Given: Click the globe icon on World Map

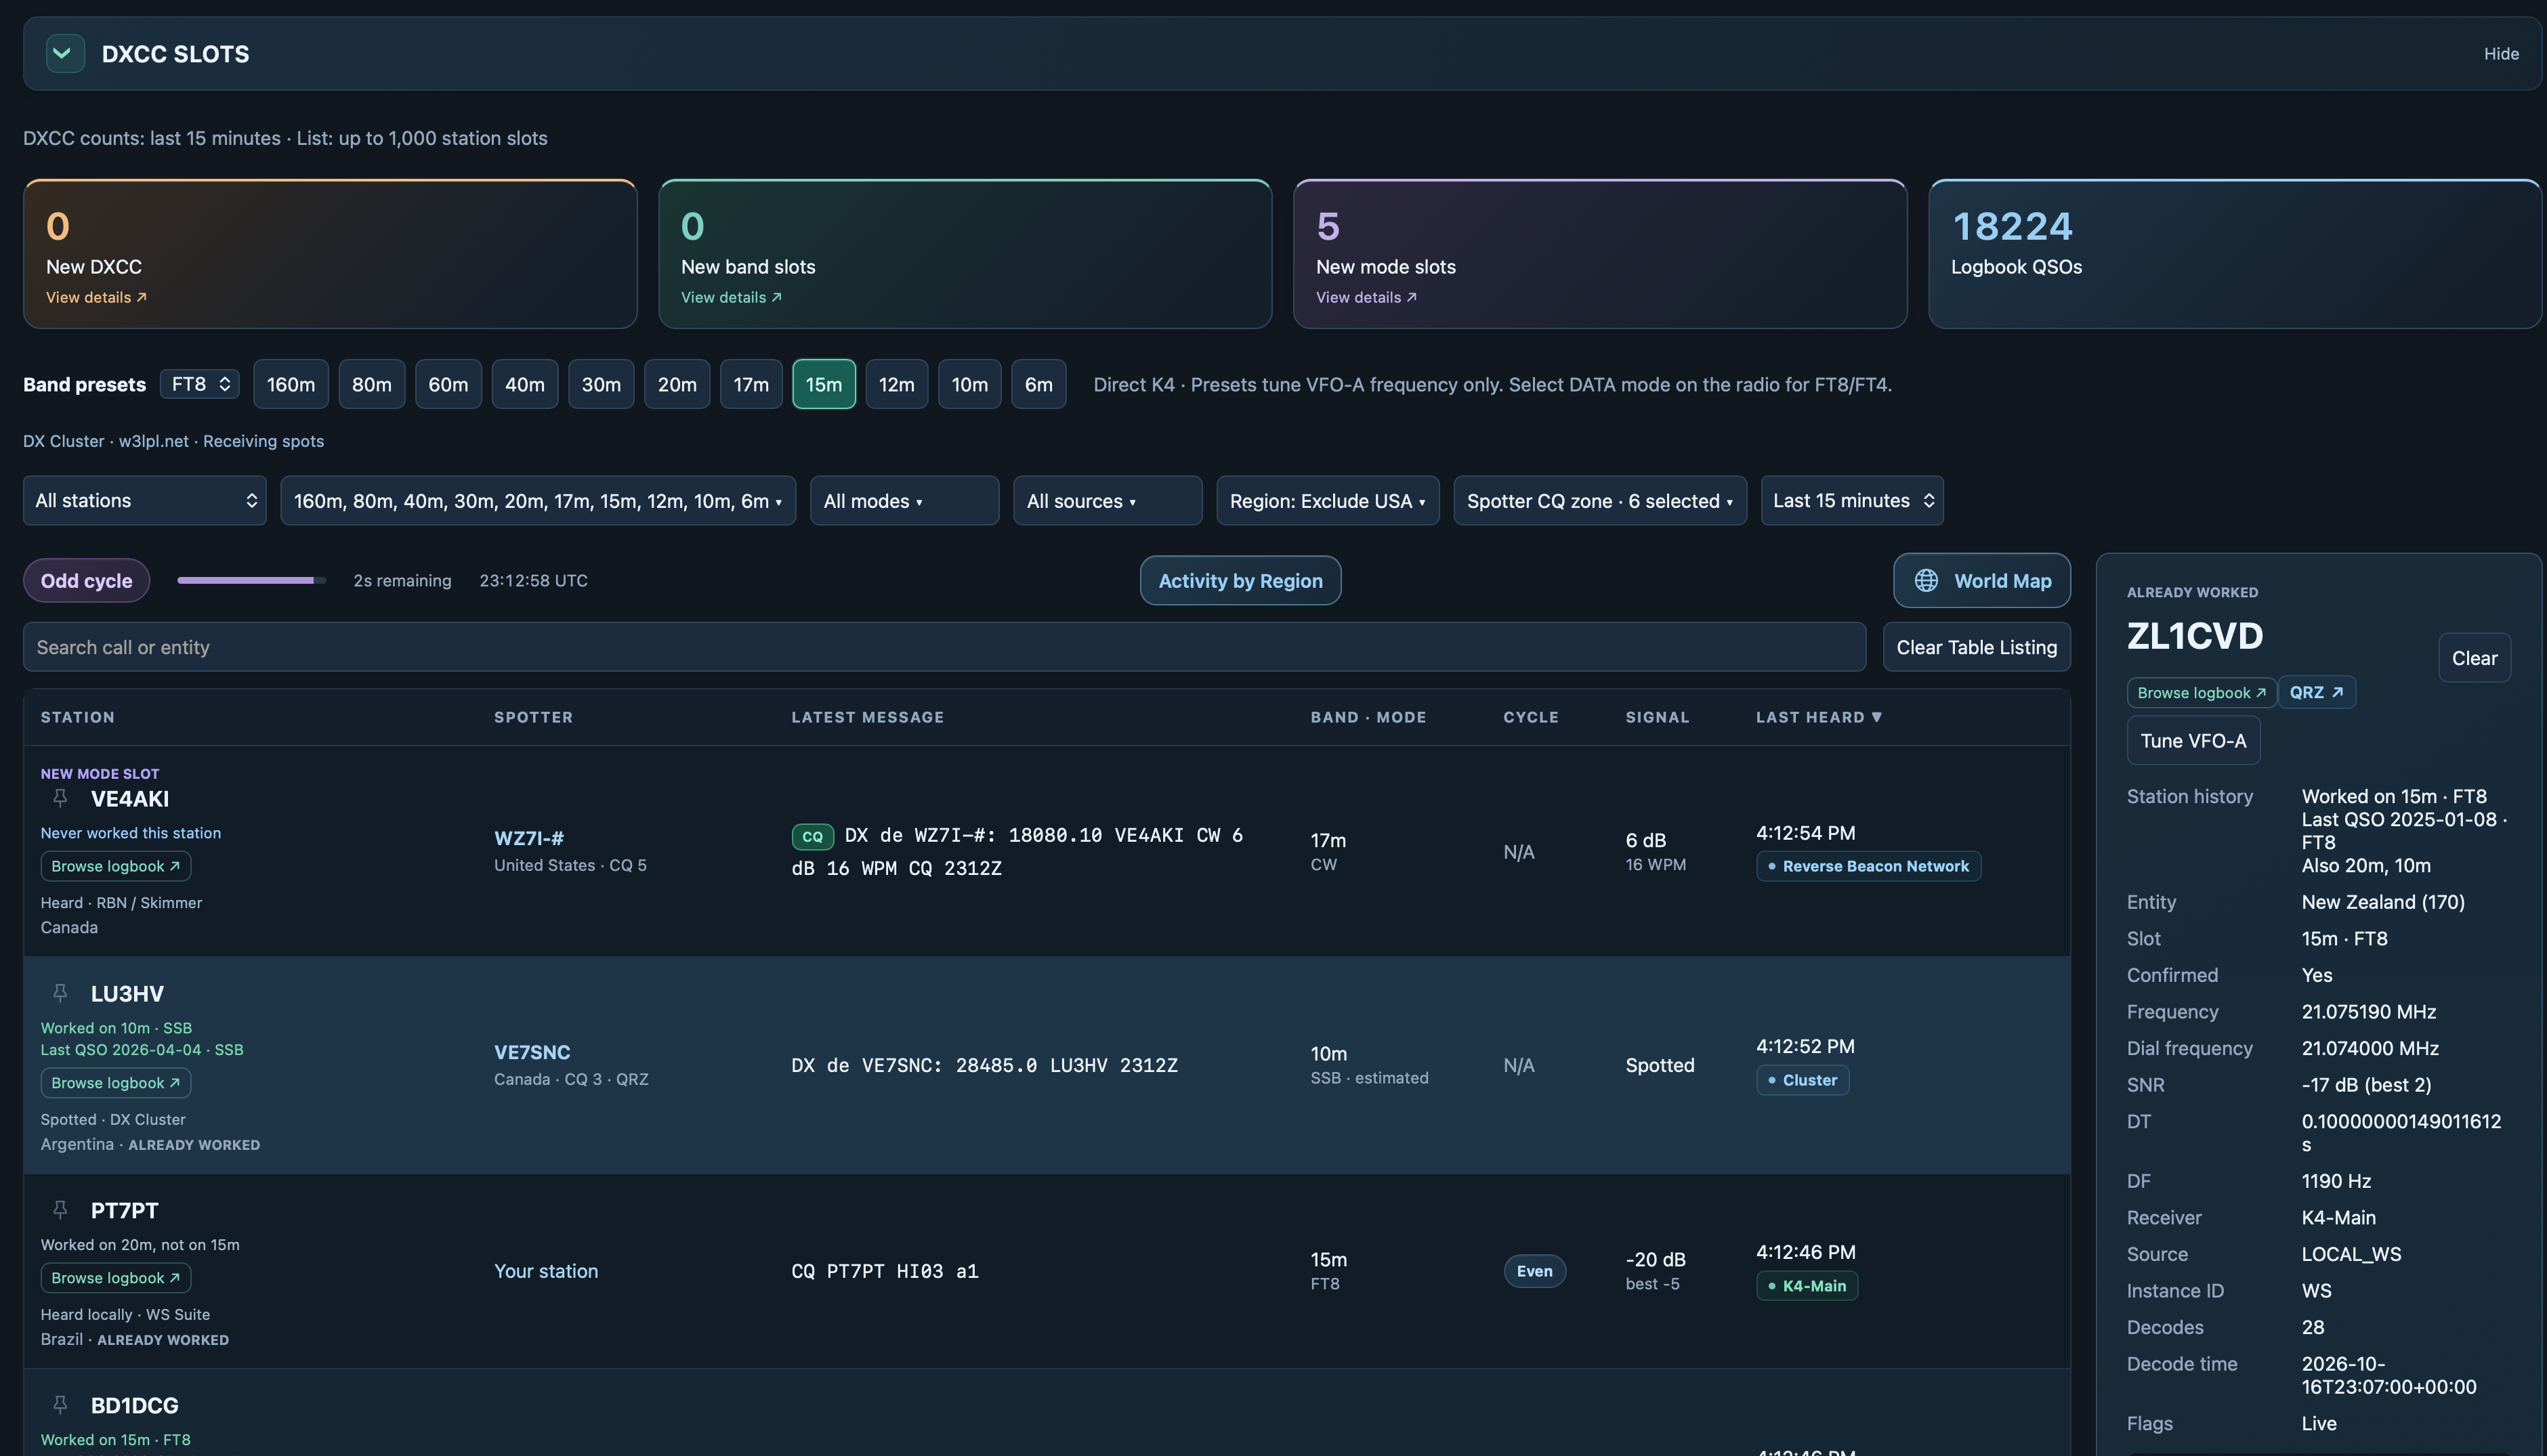Looking at the screenshot, I should [x=1926, y=581].
